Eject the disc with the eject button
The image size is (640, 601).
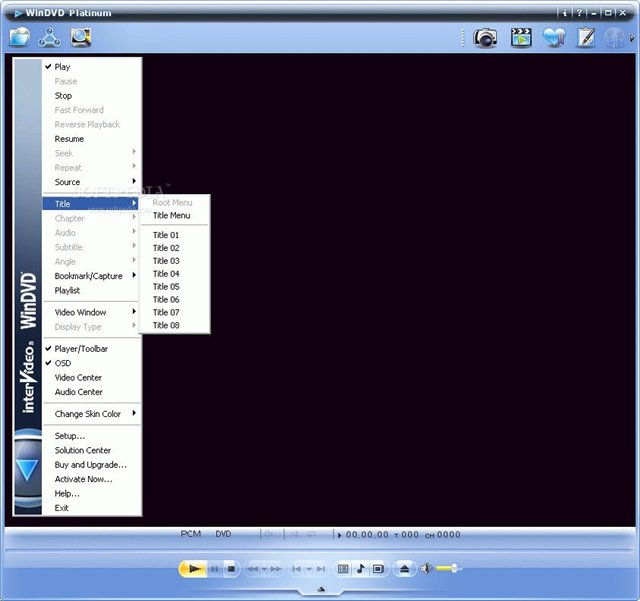click(404, 569)
